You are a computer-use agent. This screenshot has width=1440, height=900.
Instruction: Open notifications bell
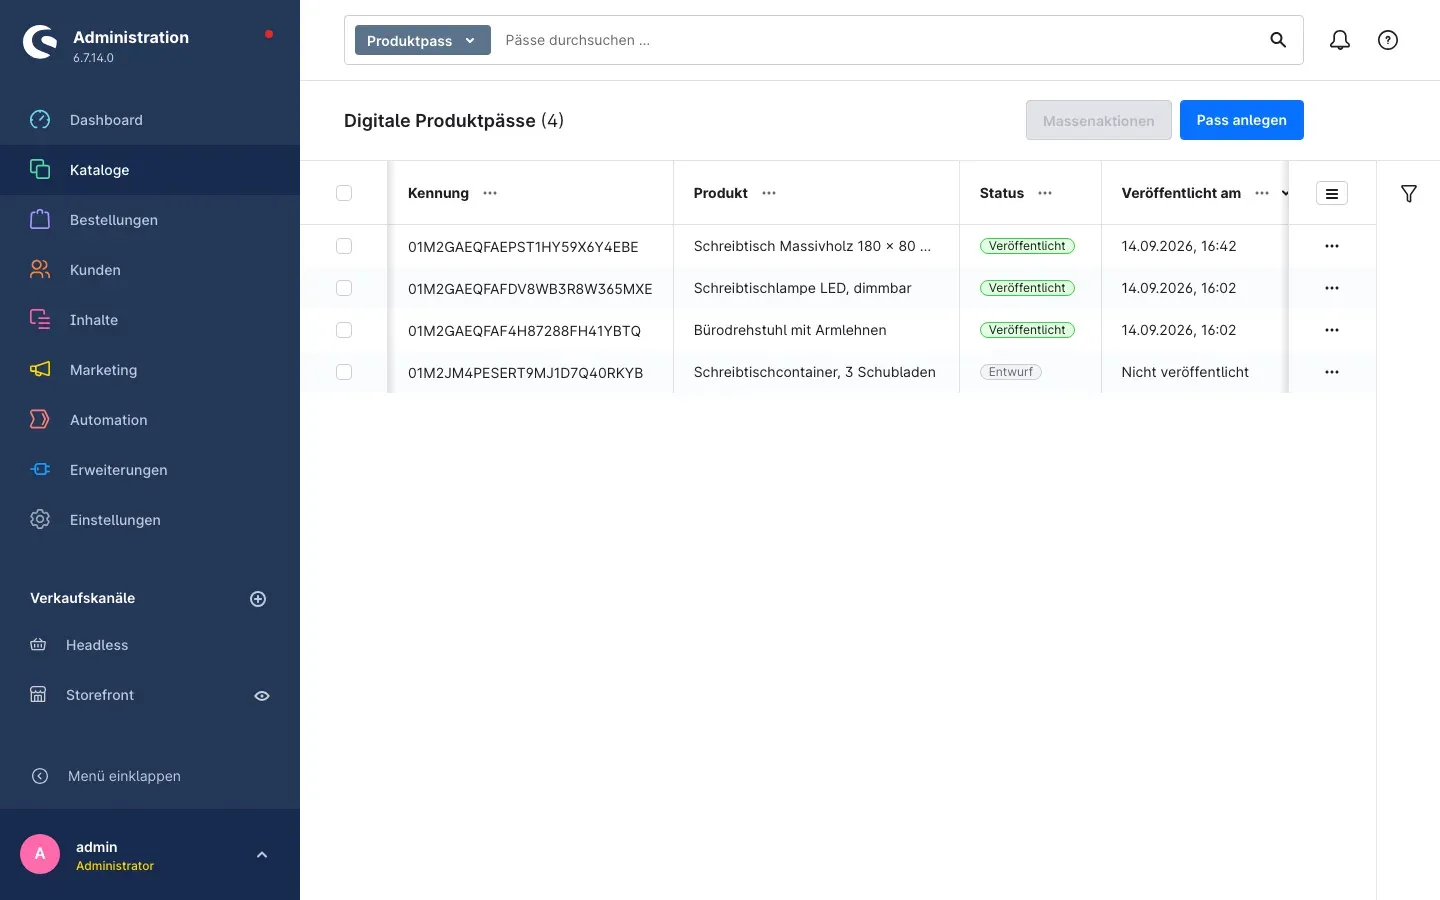1340,40
